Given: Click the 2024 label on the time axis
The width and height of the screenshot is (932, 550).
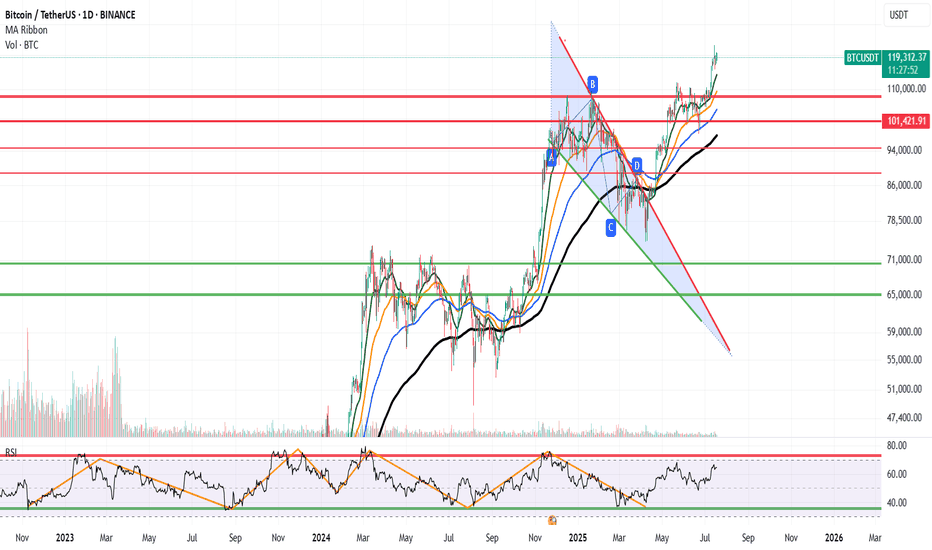Looking at the screenshot, I should pos(321,538).
